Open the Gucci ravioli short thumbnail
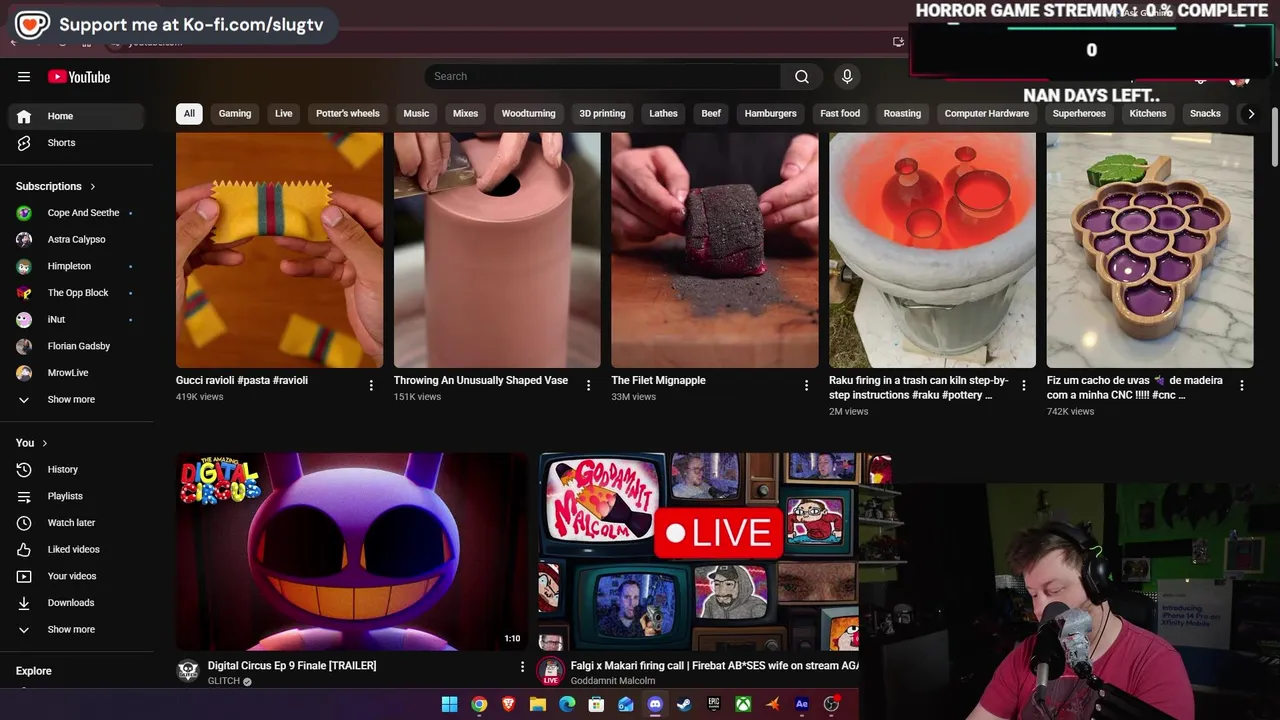The width and height of the screenshot is (1280, 720). (279, 250)
